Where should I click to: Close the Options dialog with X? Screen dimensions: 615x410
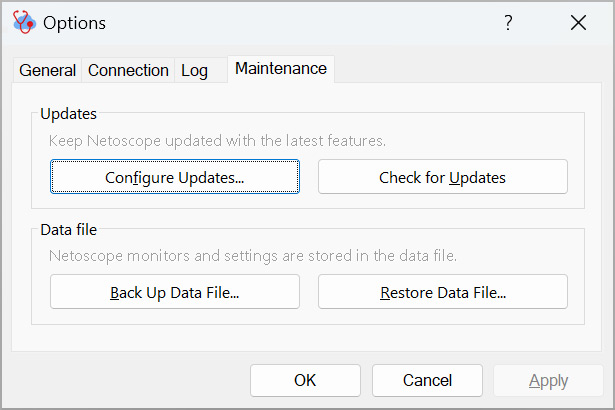click(579, 23)
